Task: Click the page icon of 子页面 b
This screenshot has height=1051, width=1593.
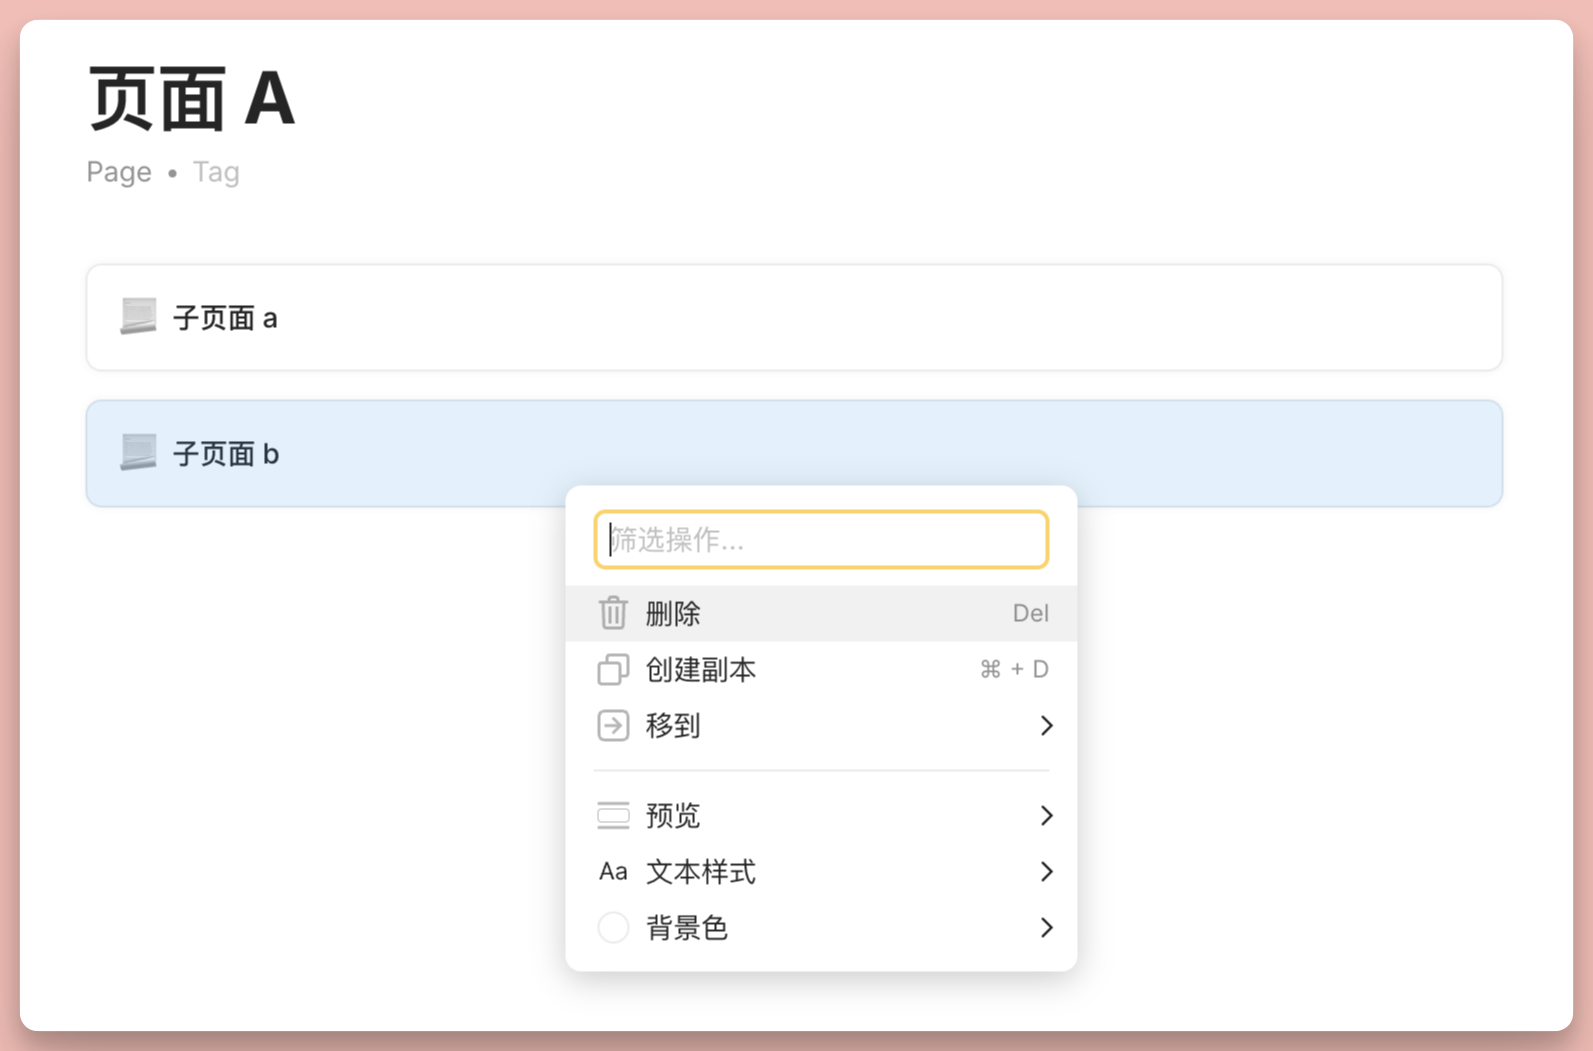Action: [x=138, y=453]
